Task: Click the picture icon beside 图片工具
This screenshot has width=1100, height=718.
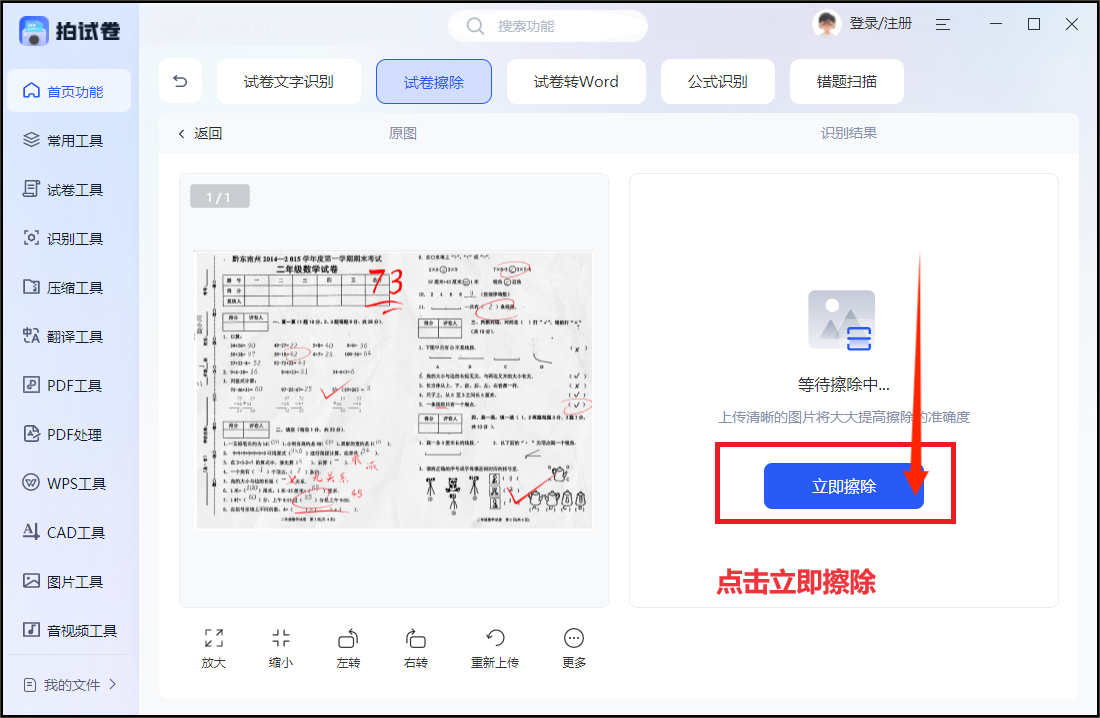Action: pyautogui.click(x=31, y=580)
